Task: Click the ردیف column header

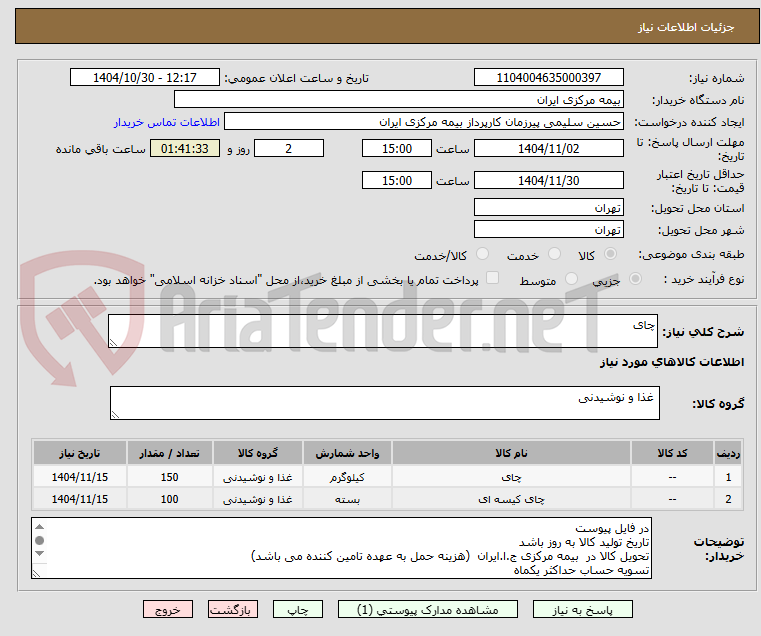Action: pos(728,453)
